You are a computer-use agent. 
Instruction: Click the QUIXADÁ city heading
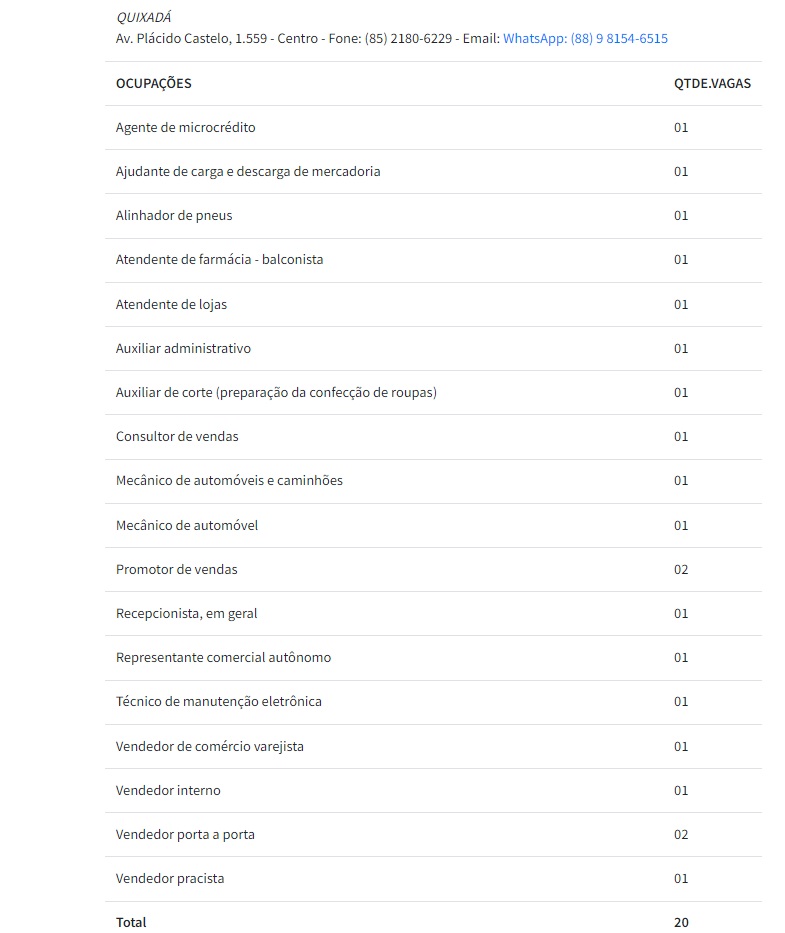click(x=144, y=17)
